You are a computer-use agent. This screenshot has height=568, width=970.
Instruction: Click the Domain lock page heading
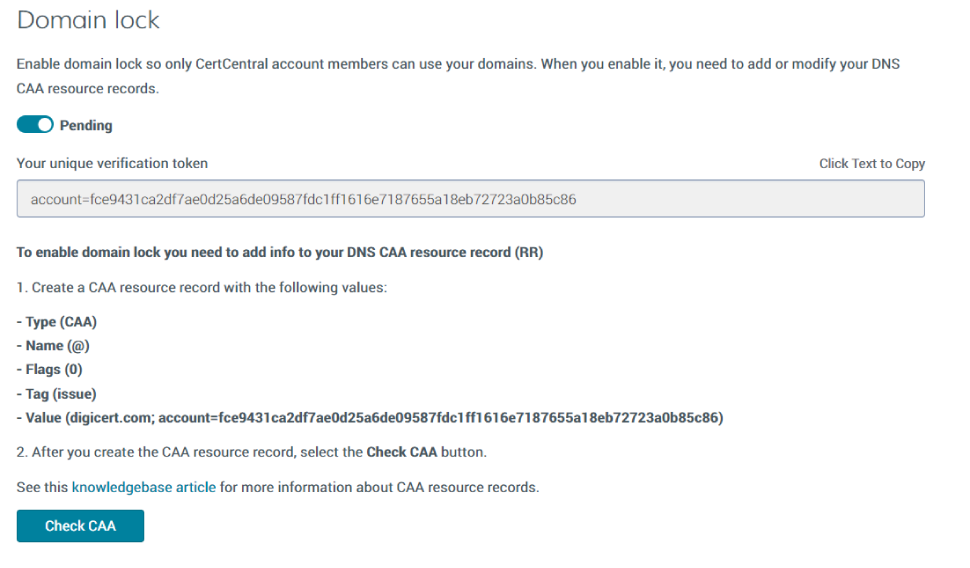click(88, 20)
